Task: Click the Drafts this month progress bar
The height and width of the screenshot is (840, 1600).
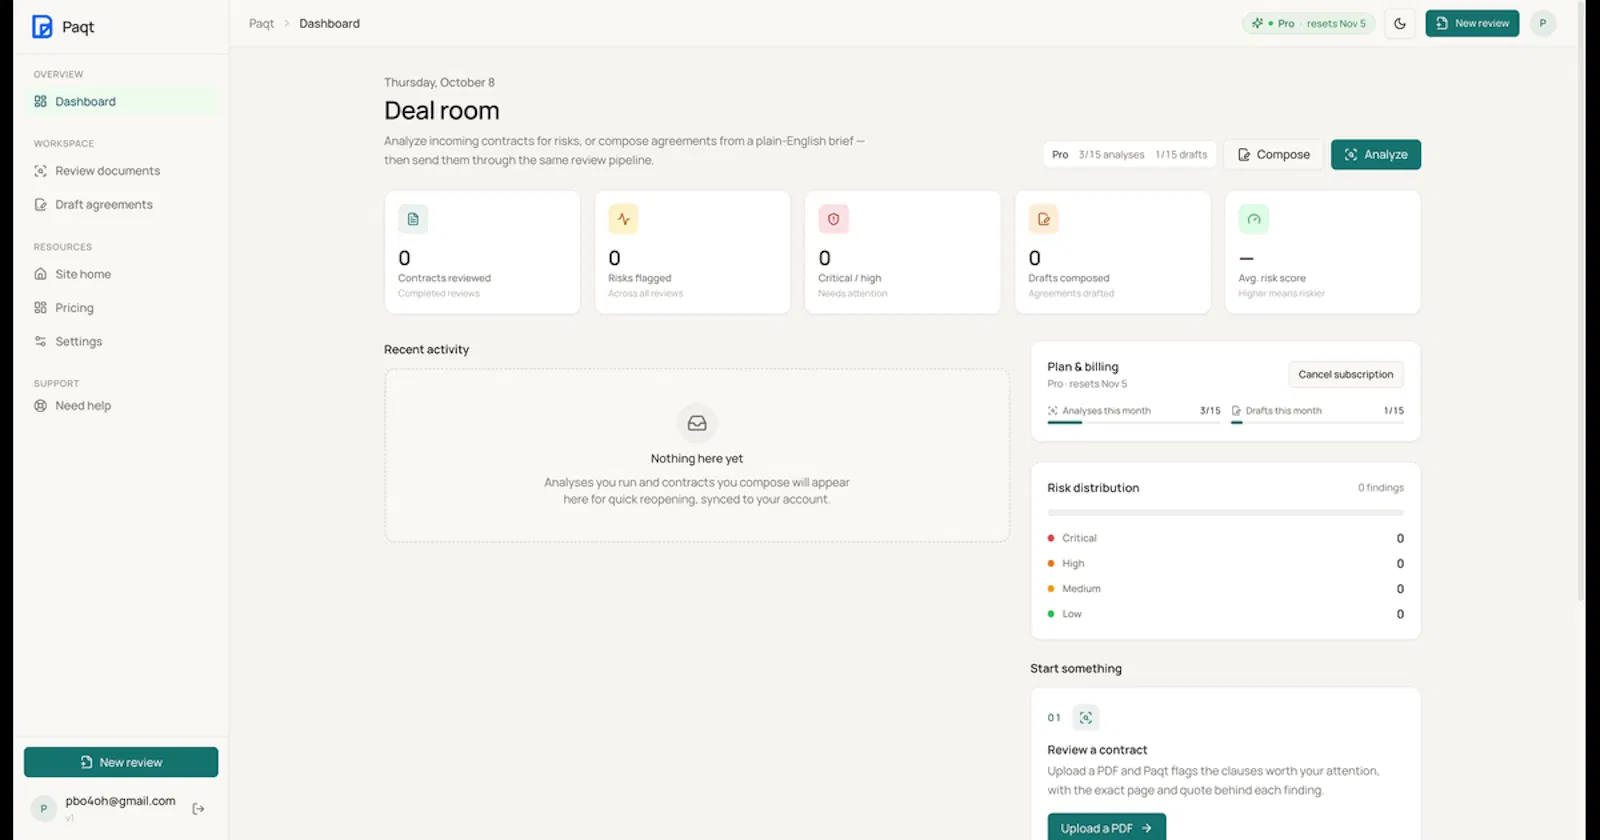Action: point(1317,422)
